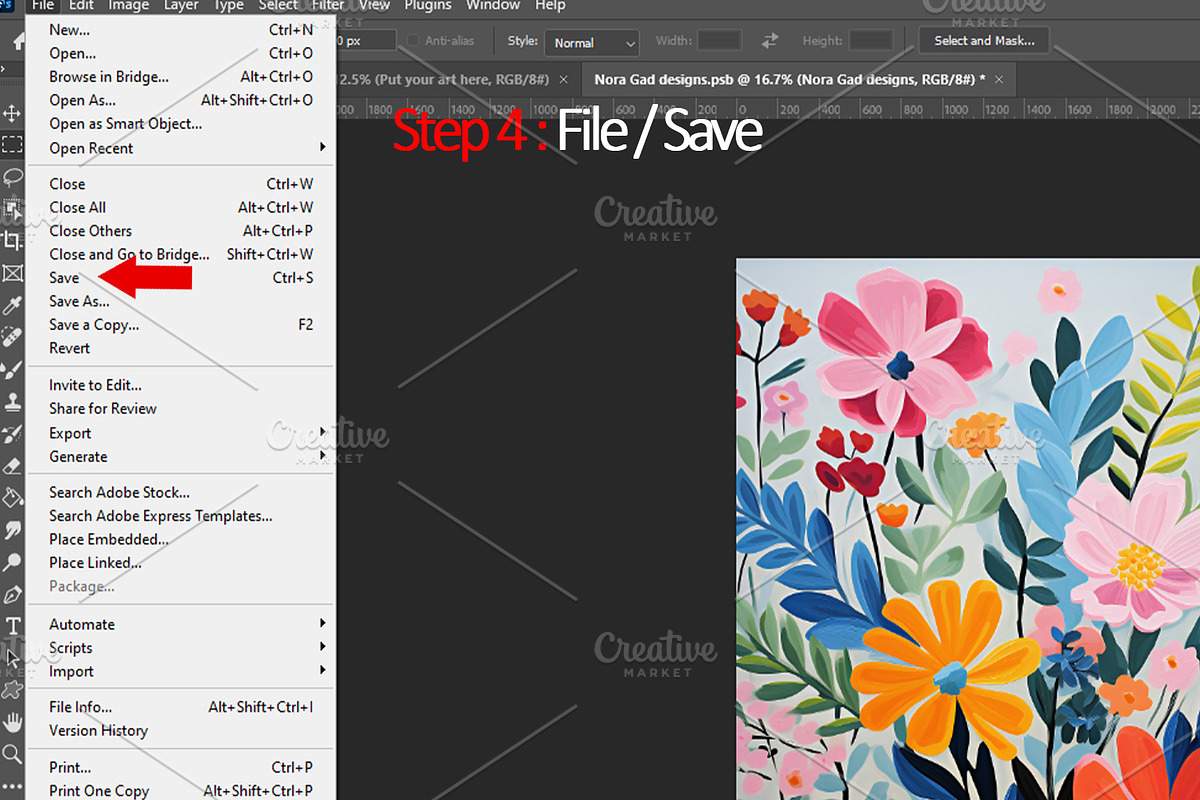This screenshot has width=1200, height=800.
Task: Select the Smudge tool
Action: tap(12, 529)
